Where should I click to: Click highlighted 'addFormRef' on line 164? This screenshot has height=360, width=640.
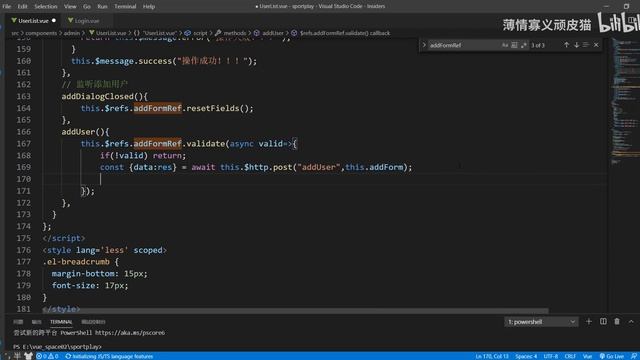[x=158, y=108]
